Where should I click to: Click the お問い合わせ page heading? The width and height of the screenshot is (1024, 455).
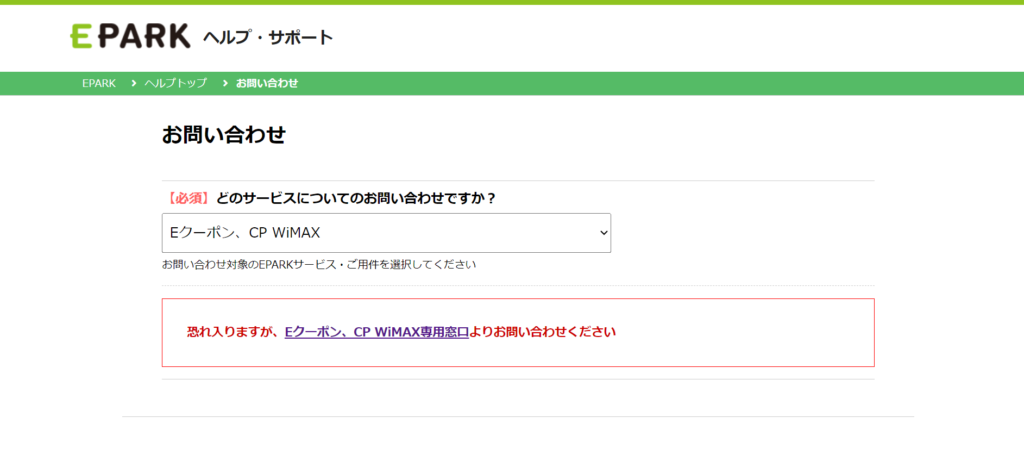(223, 135)
